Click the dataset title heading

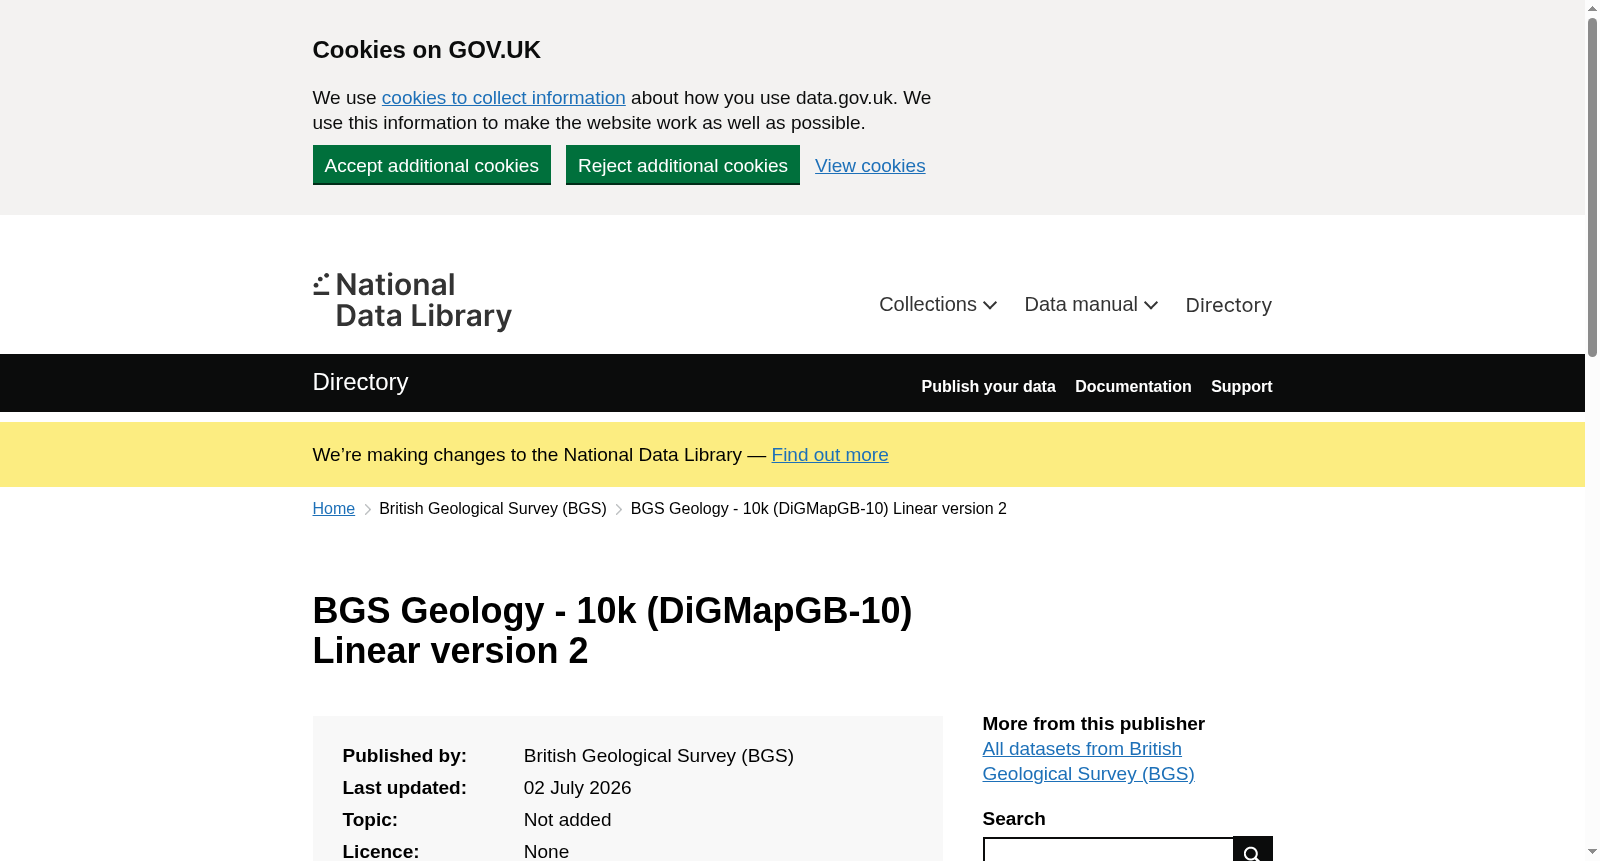tap(612, 631)
